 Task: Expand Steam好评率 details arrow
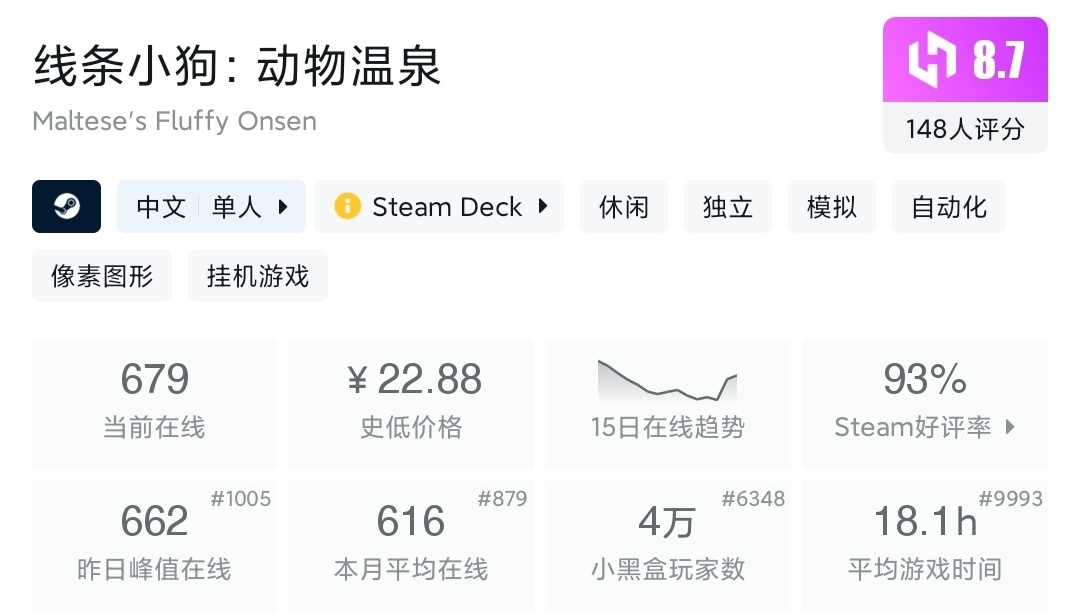(1010, 427)
